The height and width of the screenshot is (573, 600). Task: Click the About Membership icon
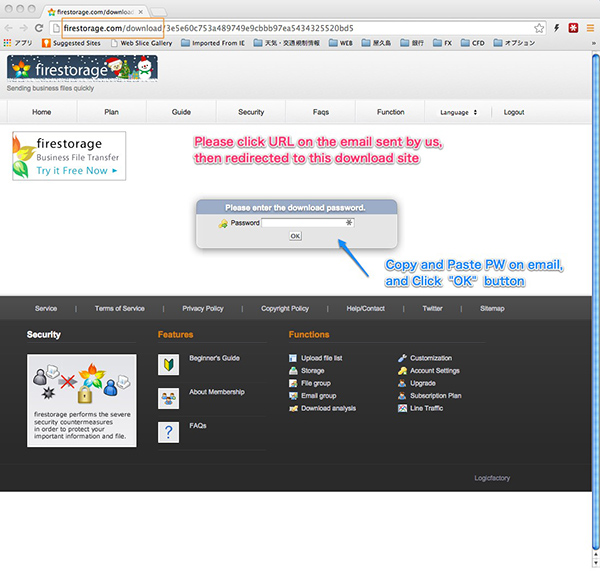tap(168, 398)
